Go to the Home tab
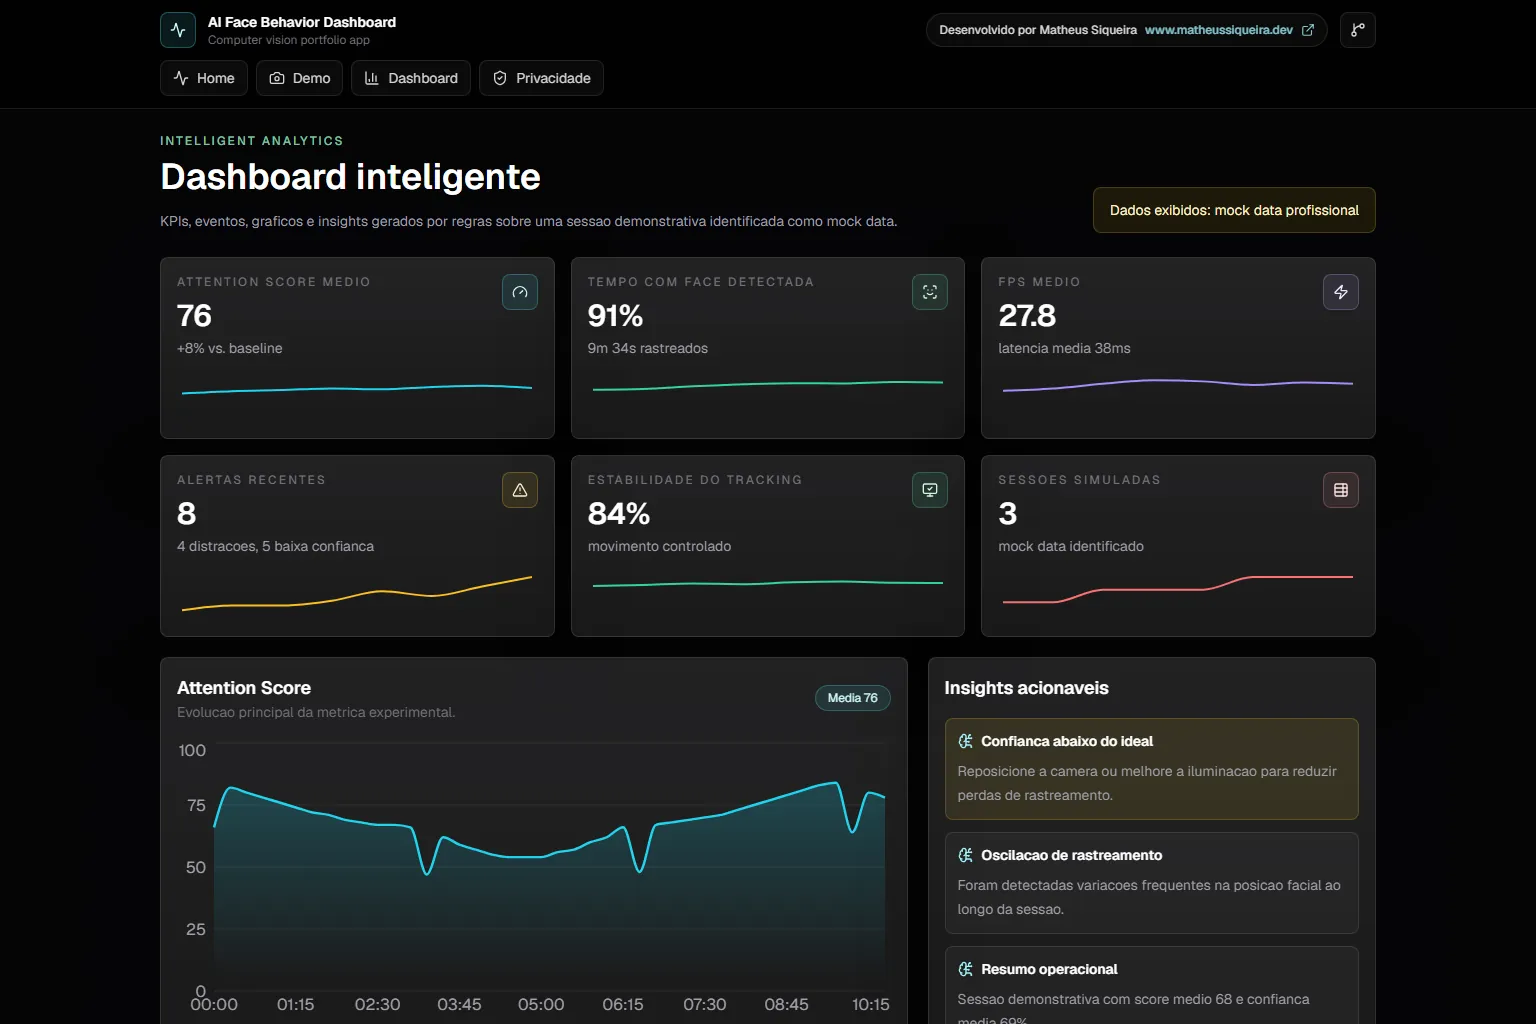1536x1024 pixels. point(204,78)
